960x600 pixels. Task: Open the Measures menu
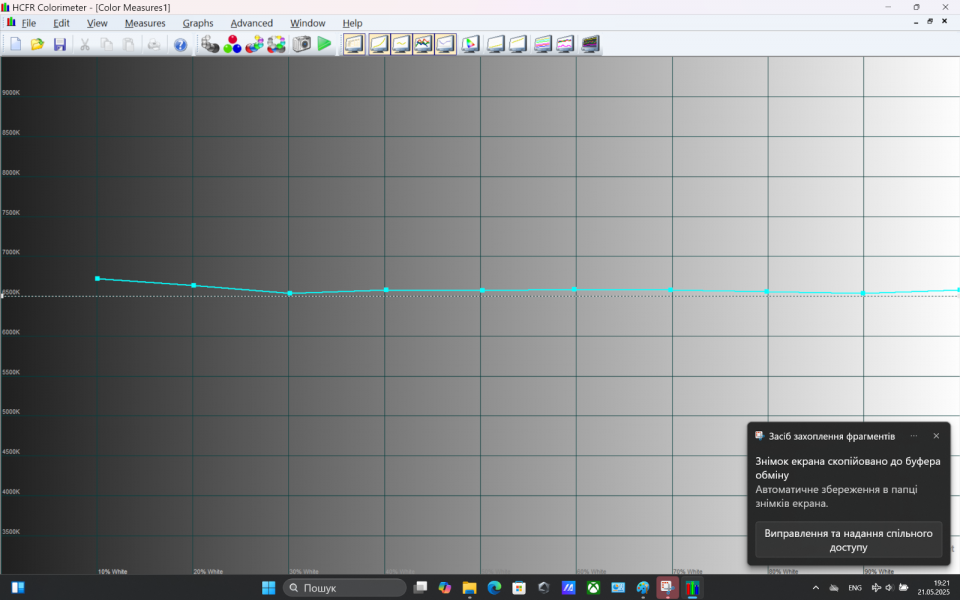click(145, 23)
